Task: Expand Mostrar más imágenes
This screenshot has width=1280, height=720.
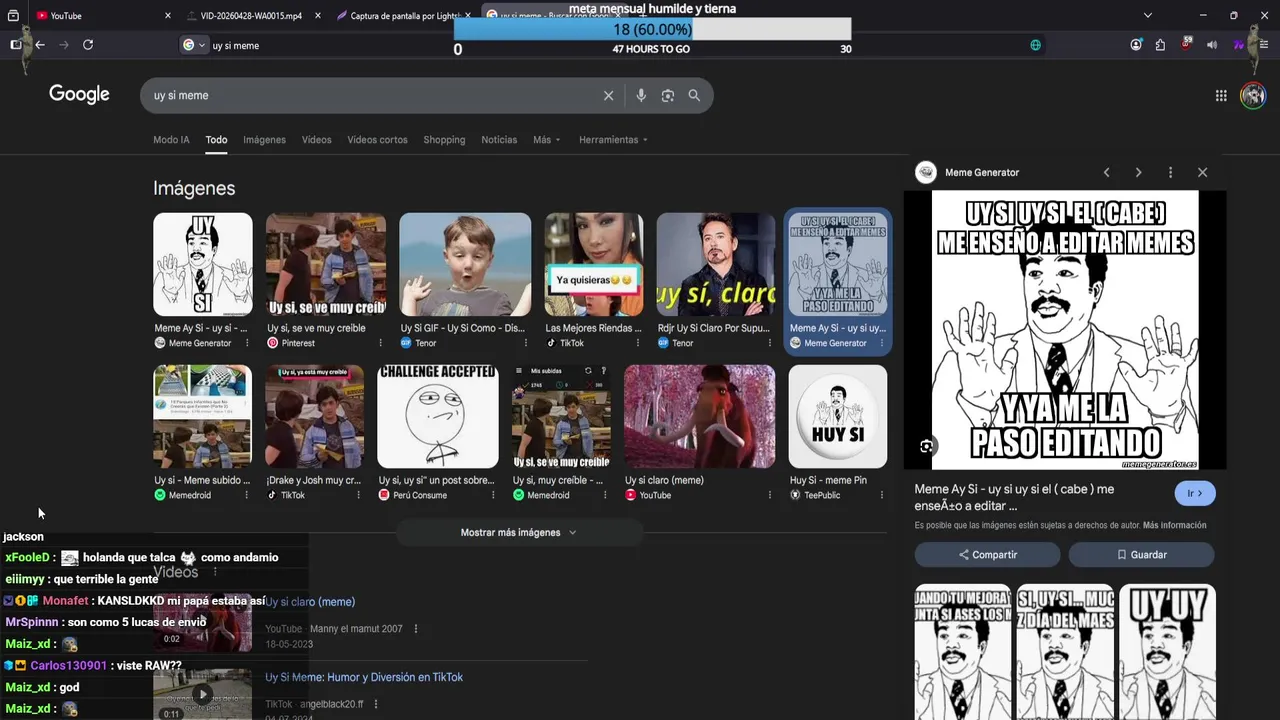Action: click(518, 533)
